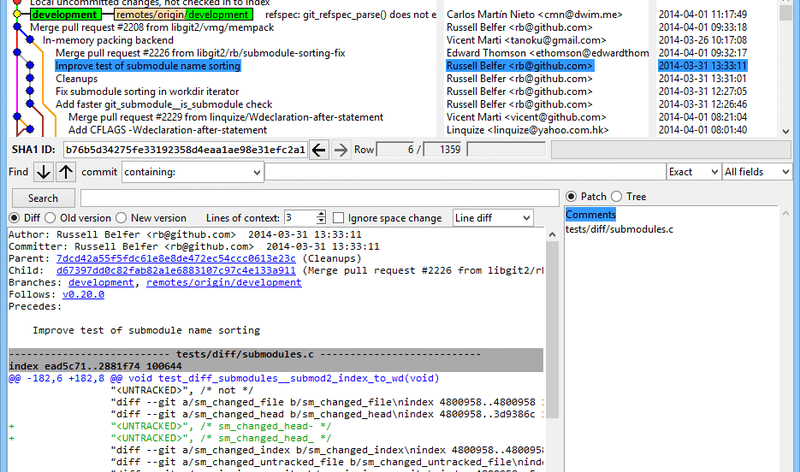Select tests/diff/submodules.c in file list
The width and height of the screenshot is (800, 472).
[x=619, y=230]
